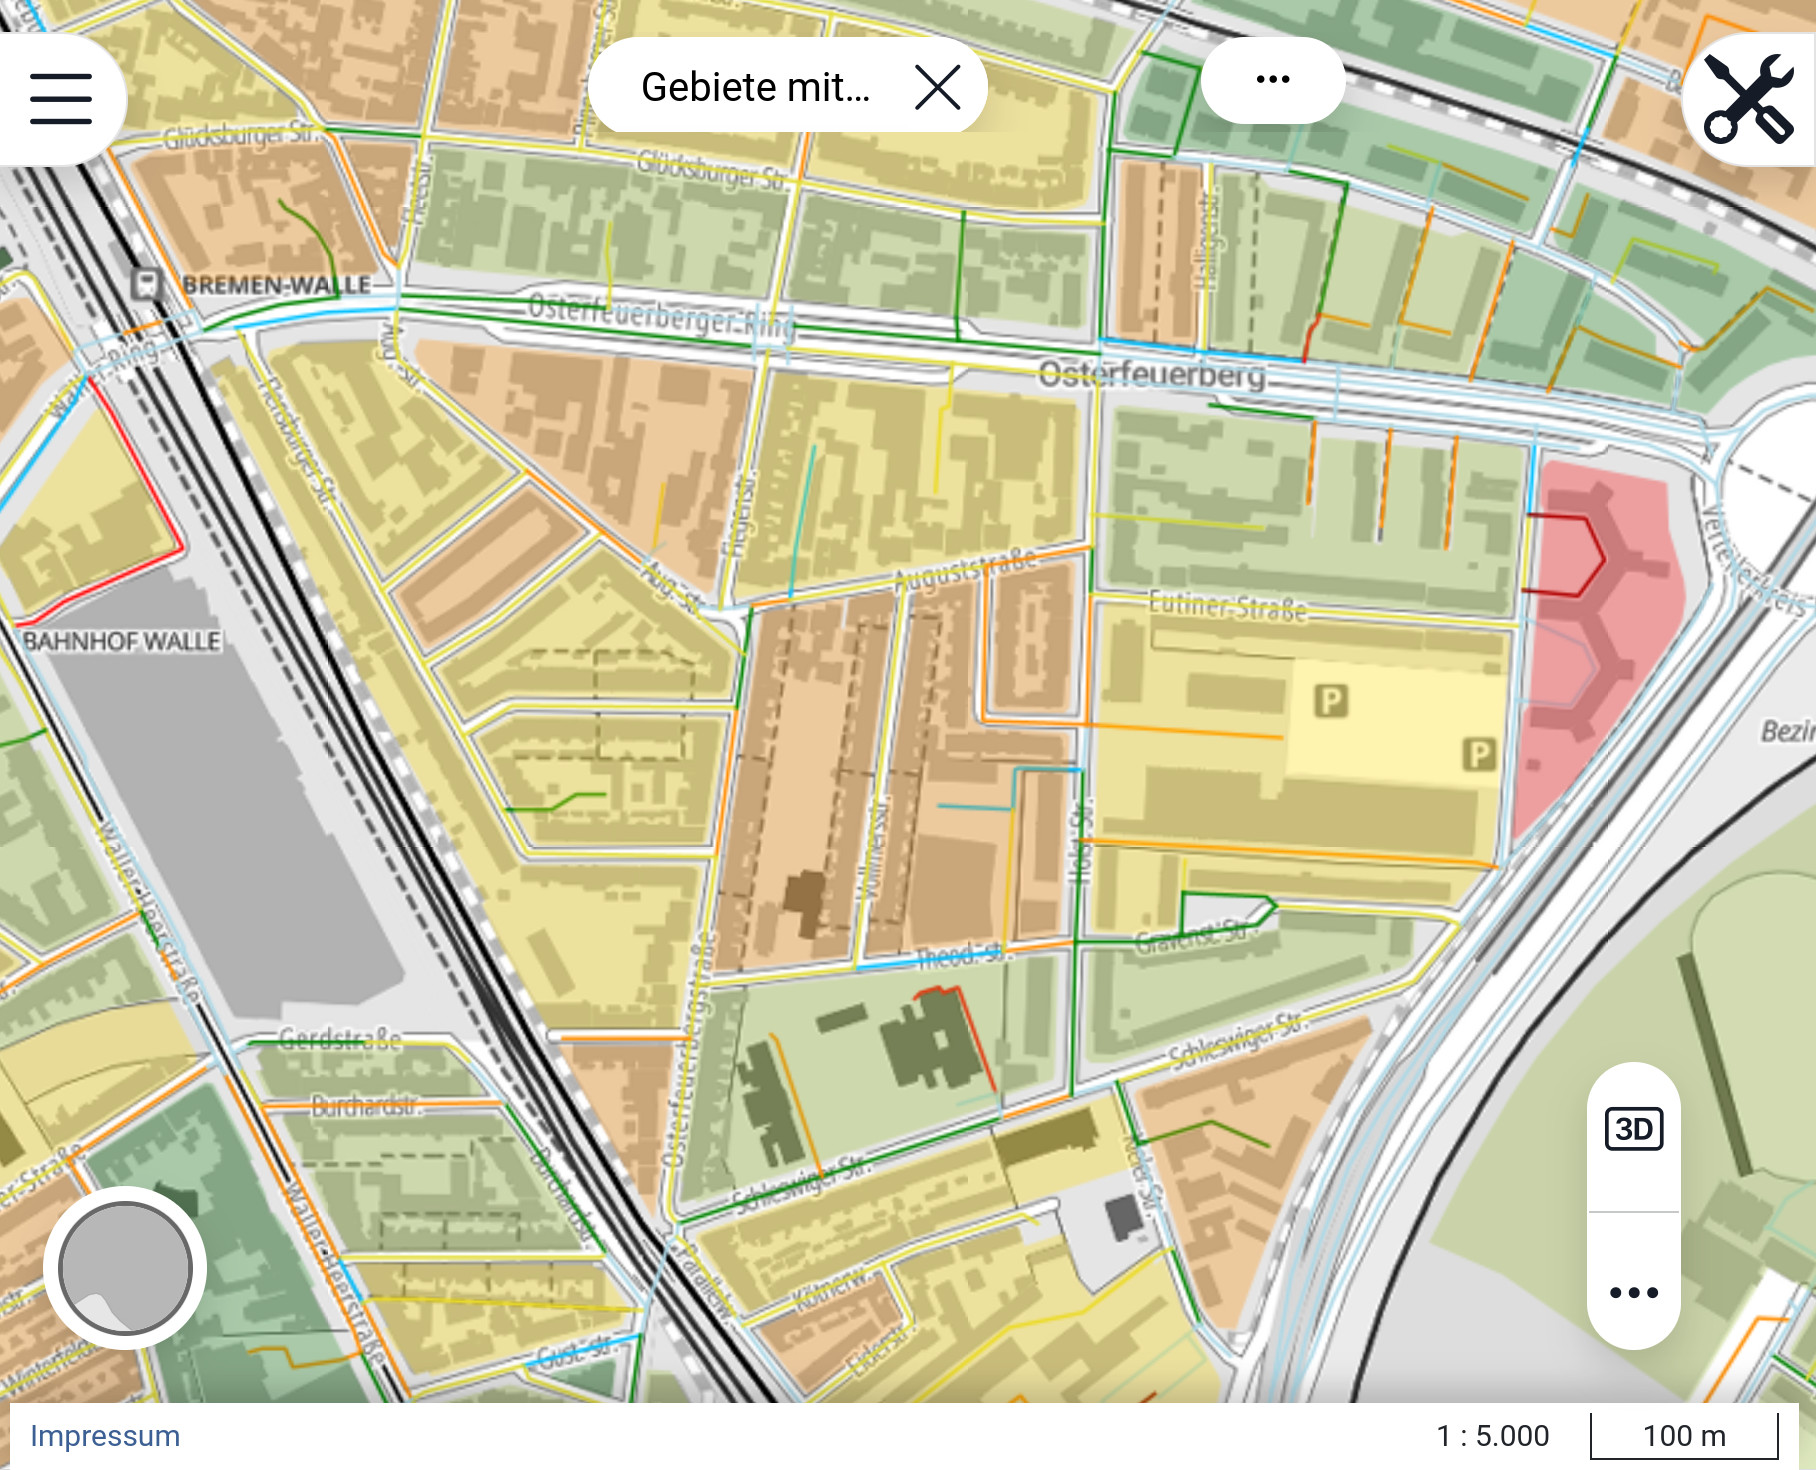The image size is (1816, 1470).
Task: Close the 'Gebiete mit...' layer chip
Action: pyautogui.click(x=937, y=87)
